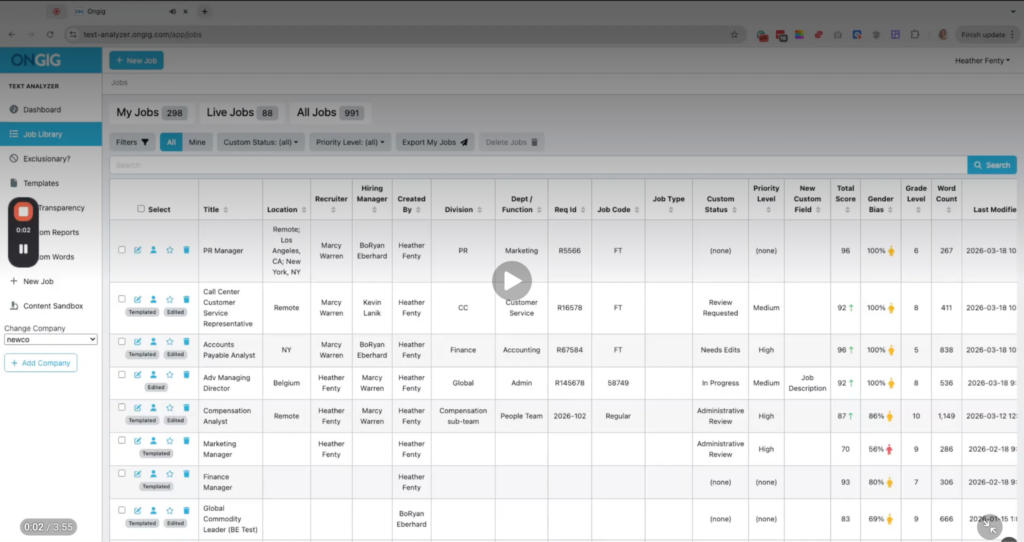This screenshot has height=542, width=1024.
Task: Open the Change Company newco selector
Action: [51, 340]
